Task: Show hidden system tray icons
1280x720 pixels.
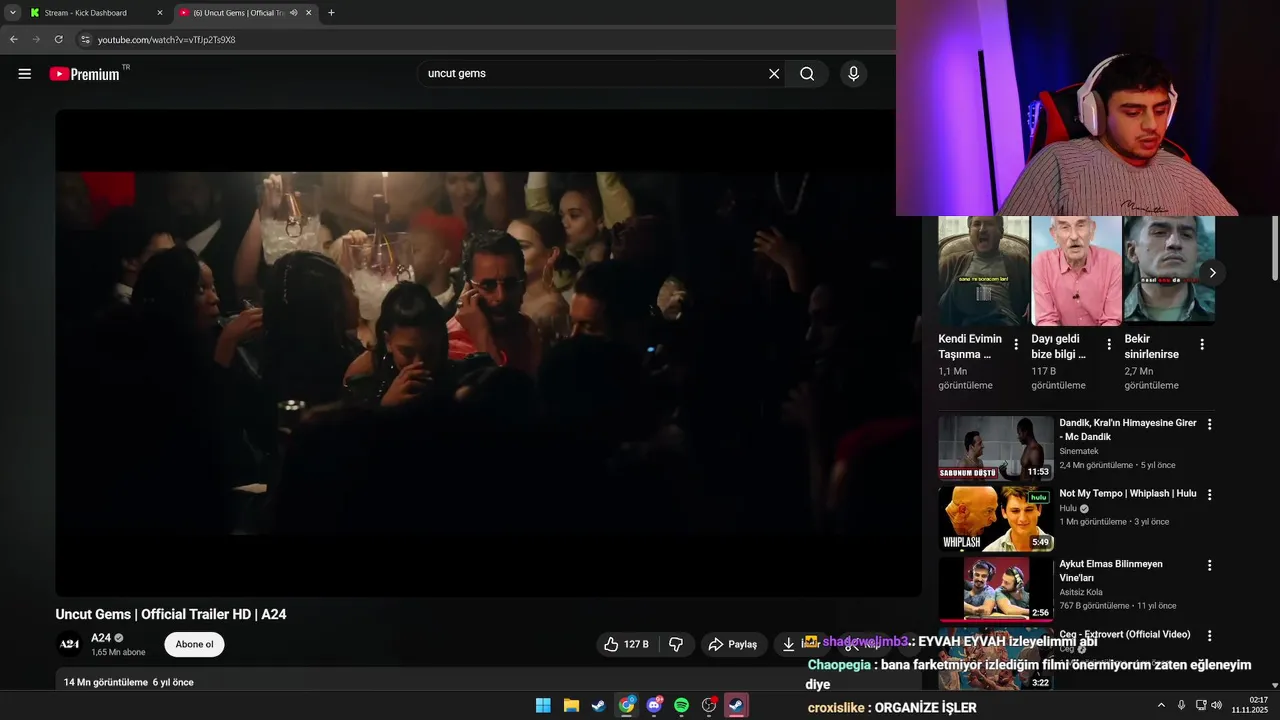Action: (1161, 705)
